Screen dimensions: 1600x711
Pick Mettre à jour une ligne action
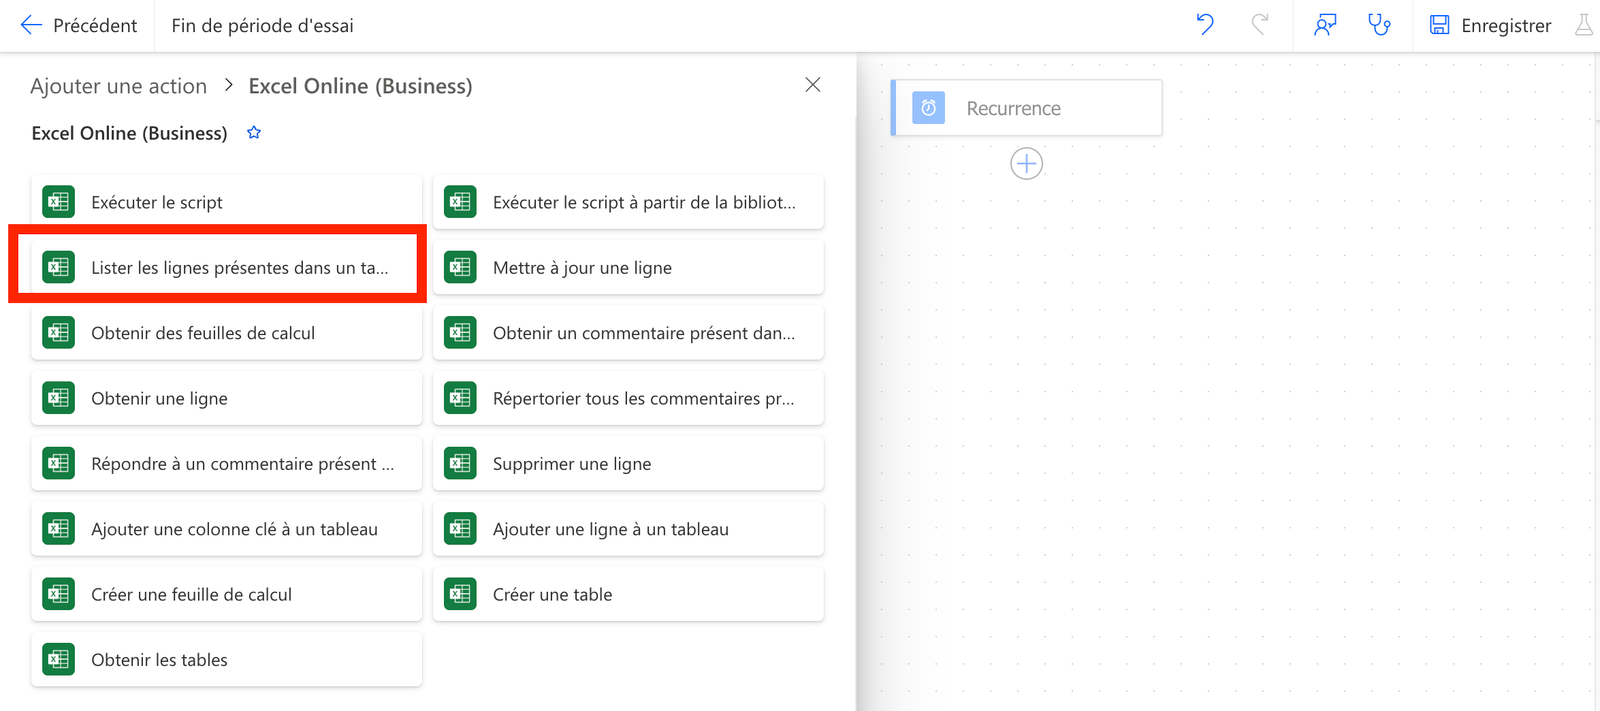[x=628, y=267]
